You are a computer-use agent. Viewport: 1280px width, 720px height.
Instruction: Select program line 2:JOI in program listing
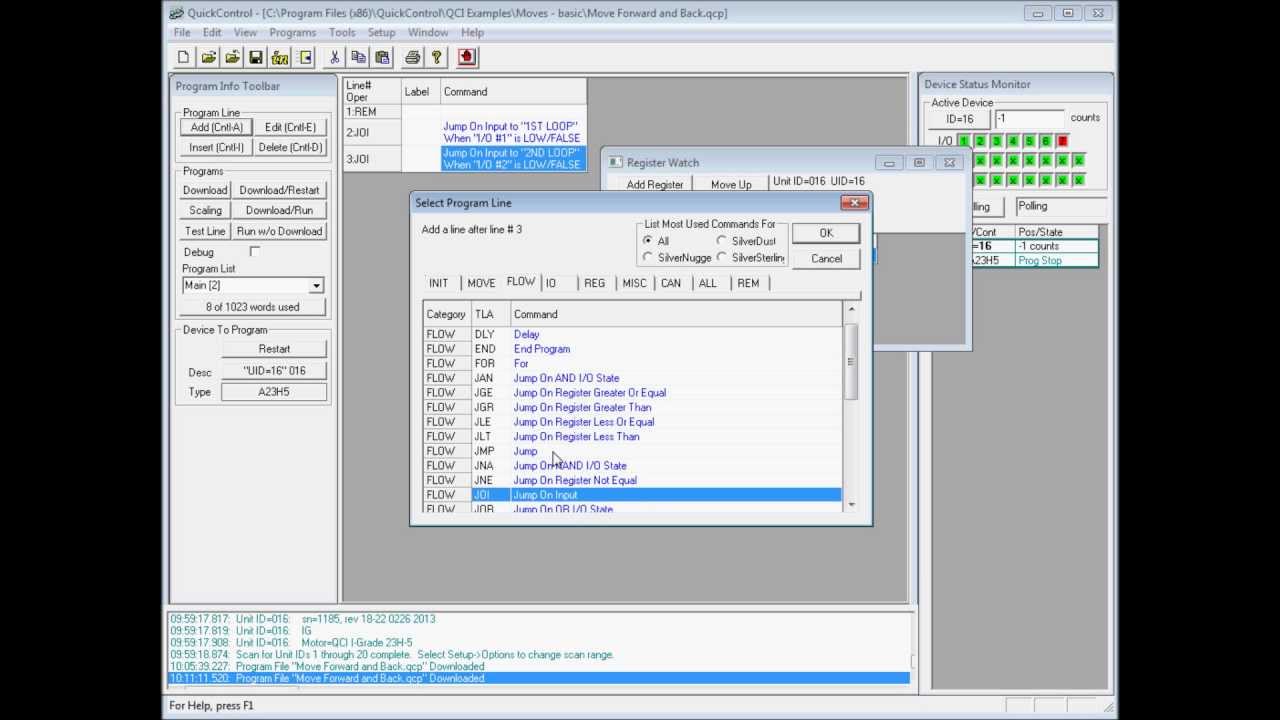(x=465, y=132)
